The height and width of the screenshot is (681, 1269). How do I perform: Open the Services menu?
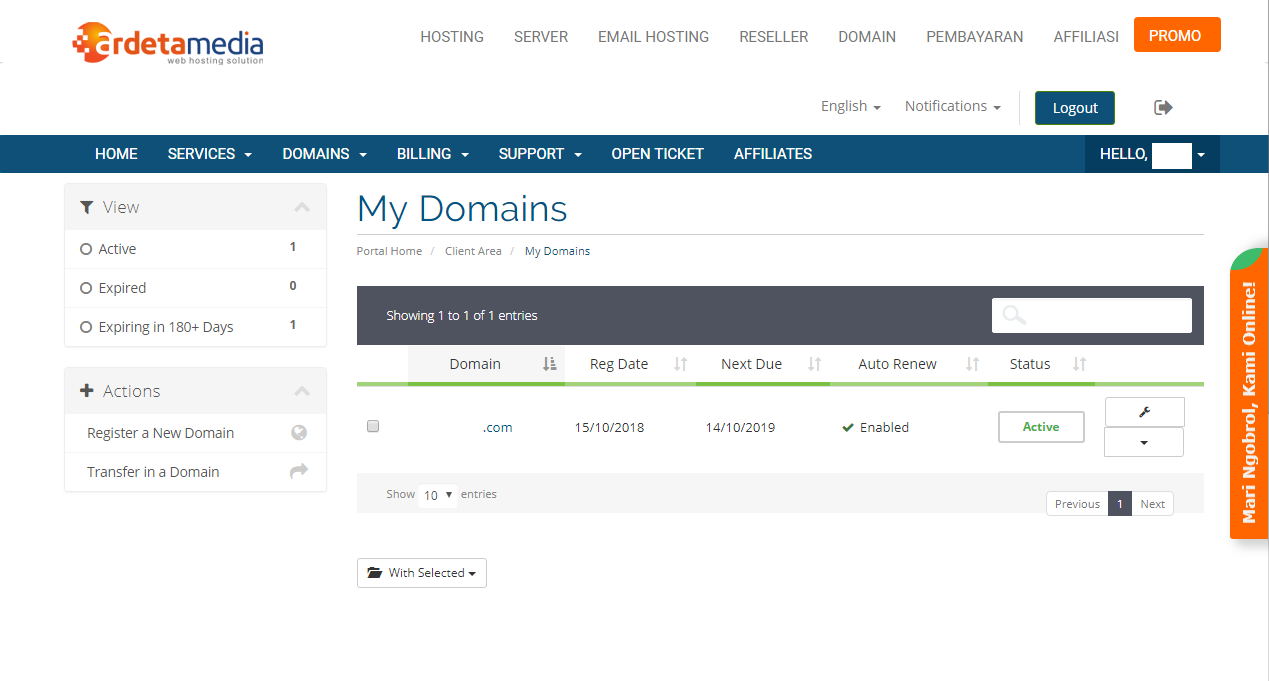click(209, 154)
